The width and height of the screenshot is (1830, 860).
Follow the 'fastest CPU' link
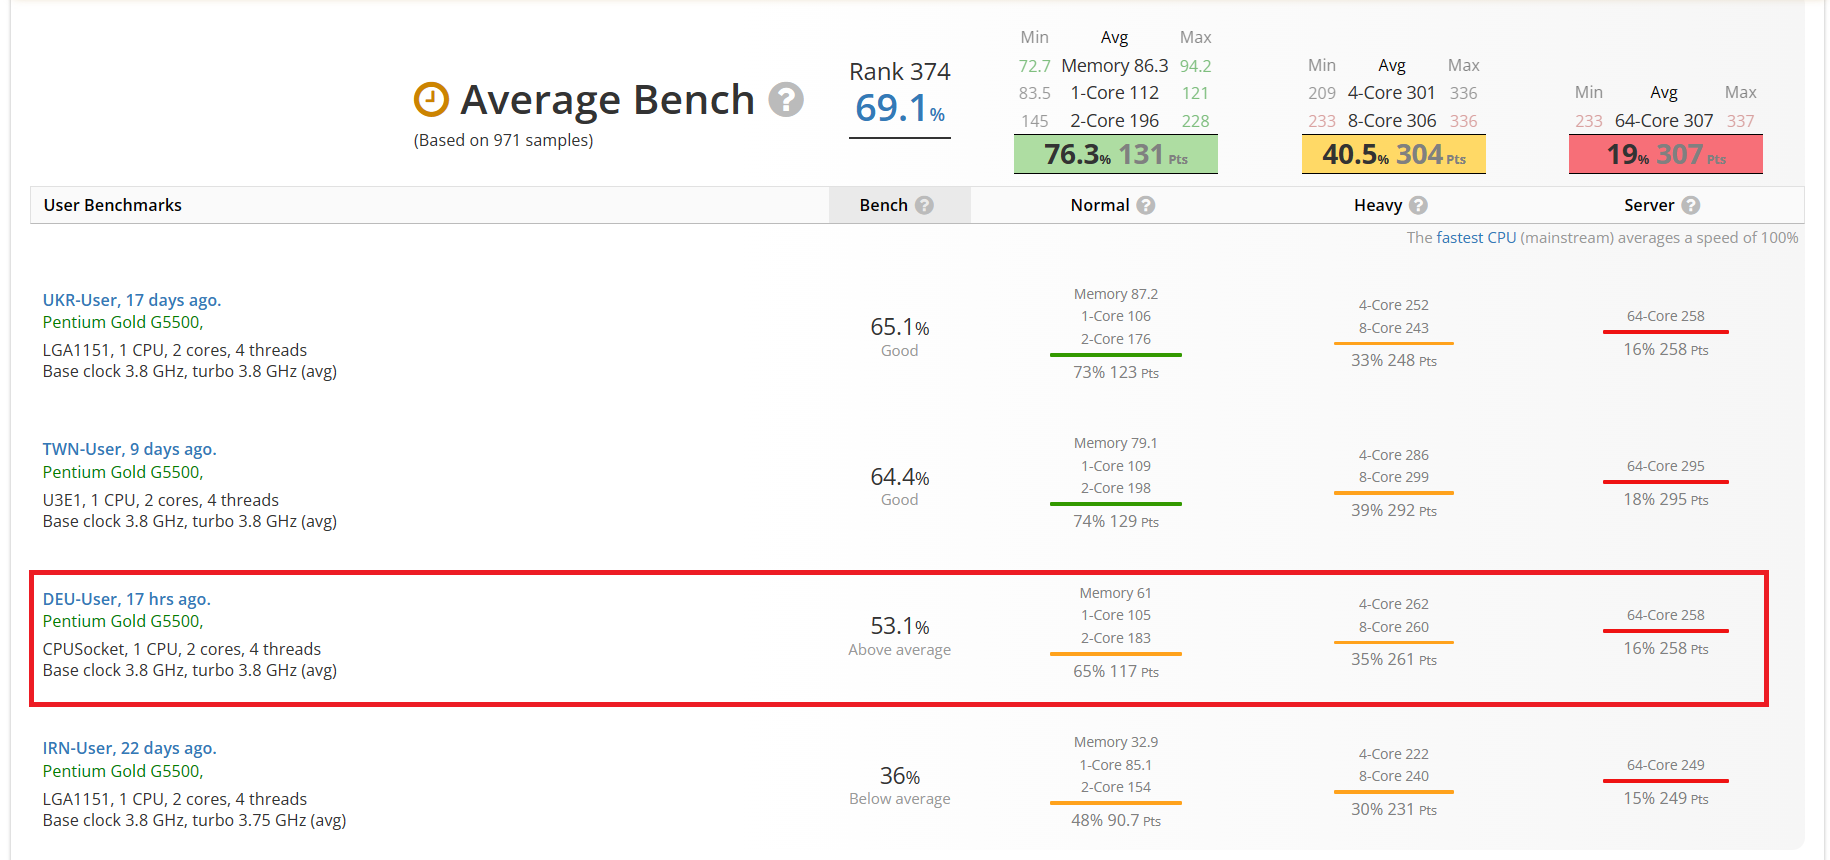[1476, 238]
